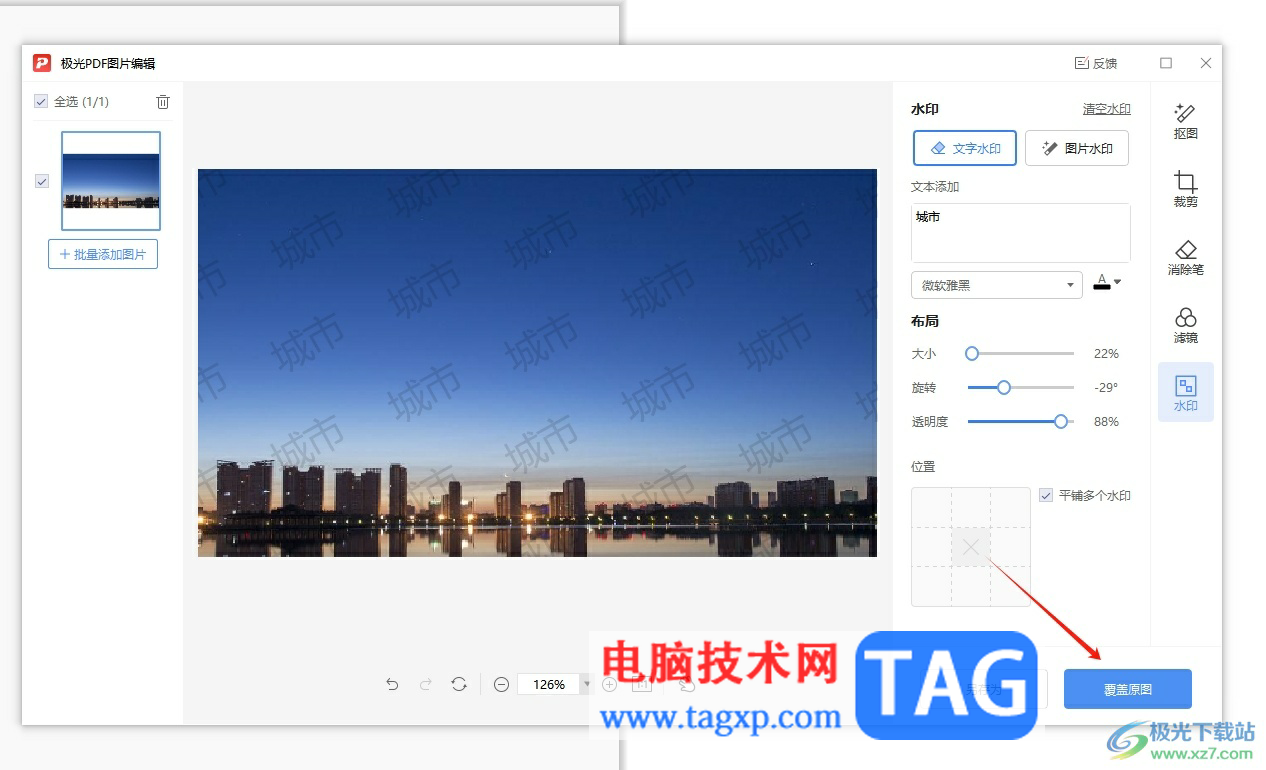Expand the text color picker arrow
Image resolution: width=1266 pixels, height=770 pixels.
(1118, 283)
